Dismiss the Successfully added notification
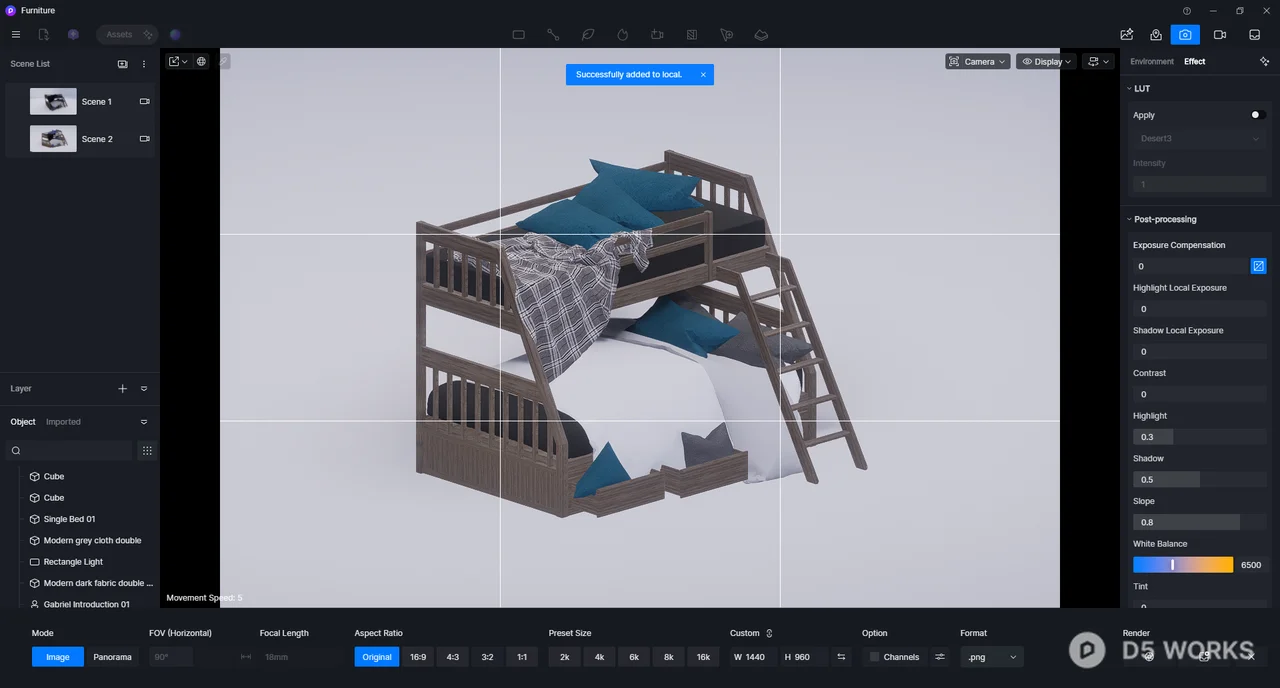Viewport: 1280px width, 688px height. (x=703, y=75)
